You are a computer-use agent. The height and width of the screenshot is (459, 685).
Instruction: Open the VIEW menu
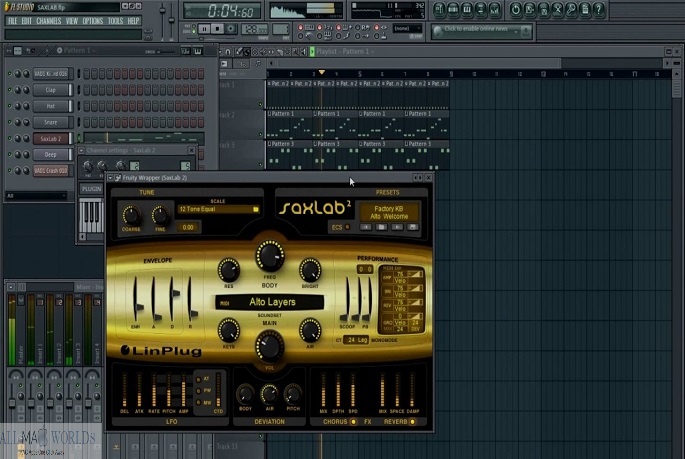(72, 21)
